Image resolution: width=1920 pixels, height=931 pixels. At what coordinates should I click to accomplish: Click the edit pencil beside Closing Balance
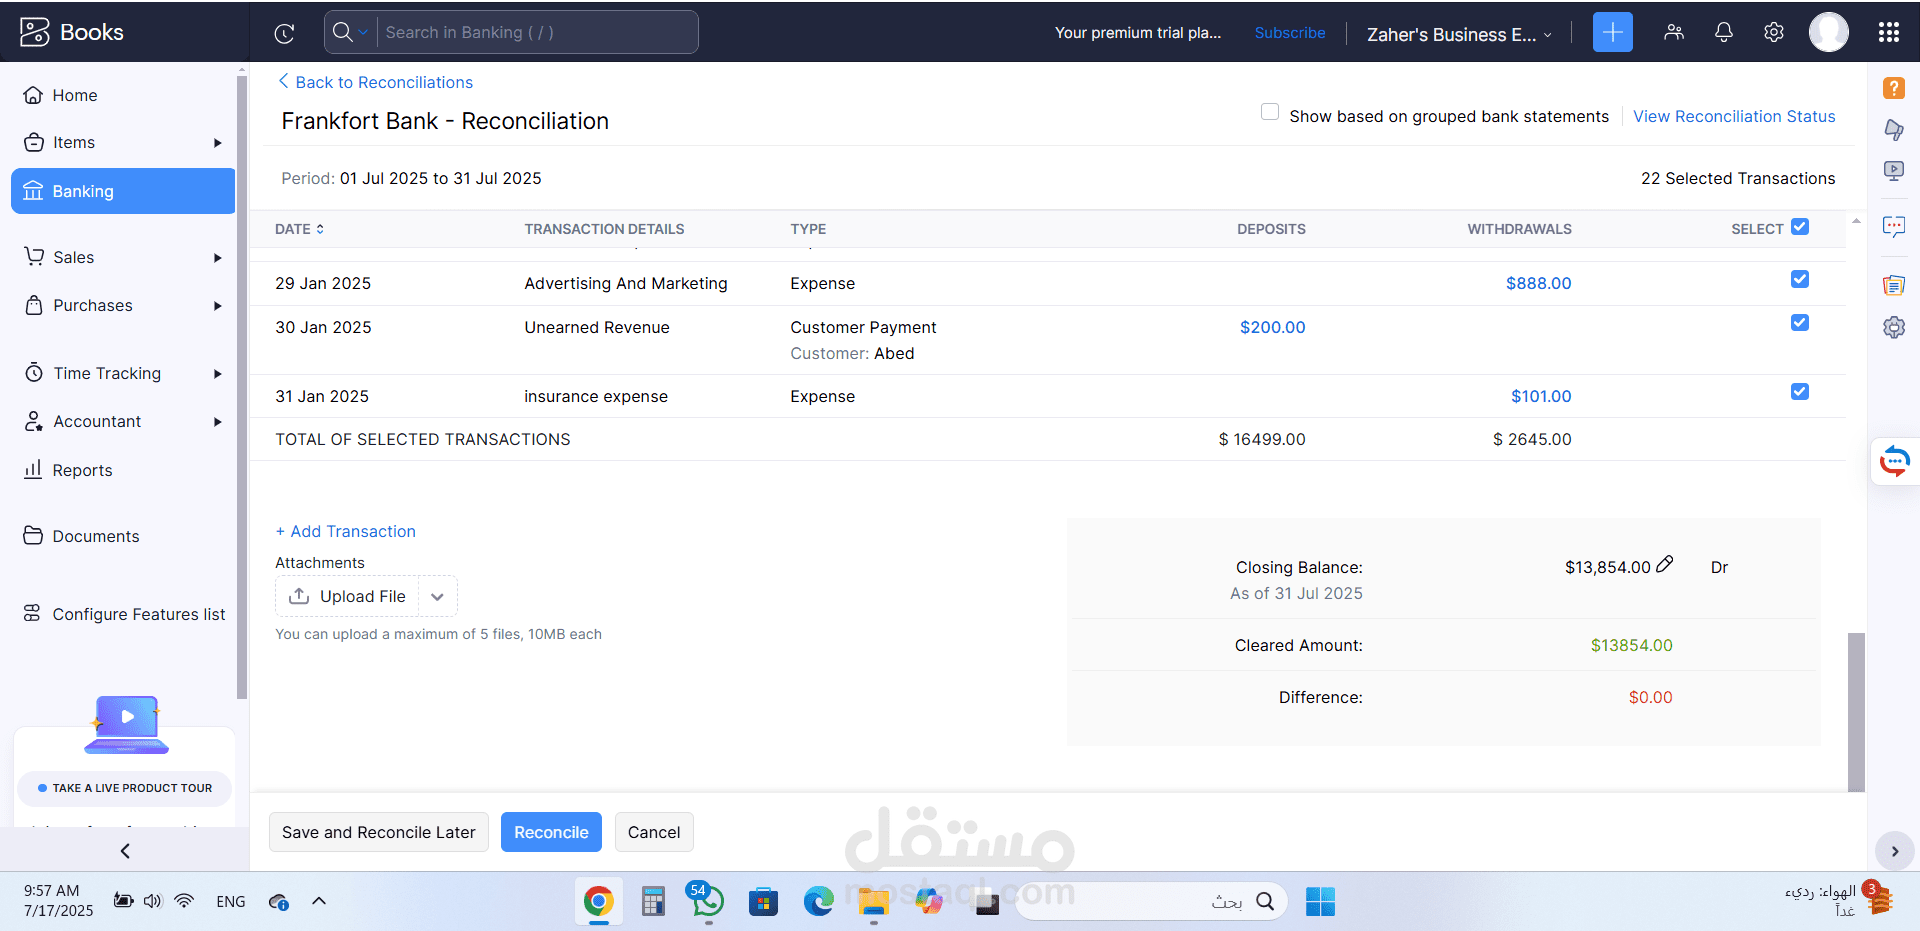click(x=1665, y=564)
